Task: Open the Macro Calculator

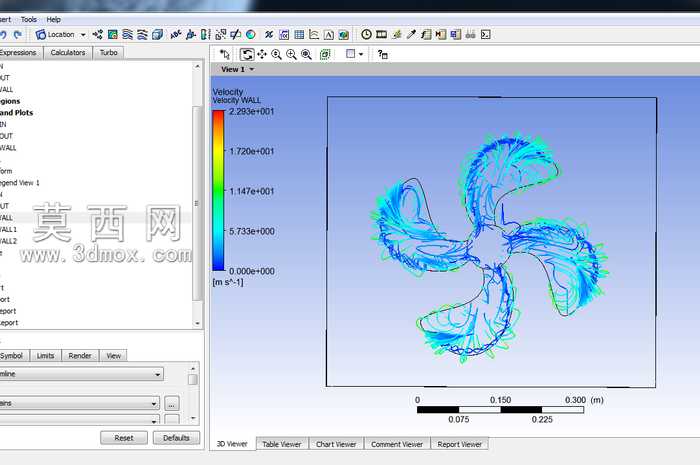Action: [441, 34]
